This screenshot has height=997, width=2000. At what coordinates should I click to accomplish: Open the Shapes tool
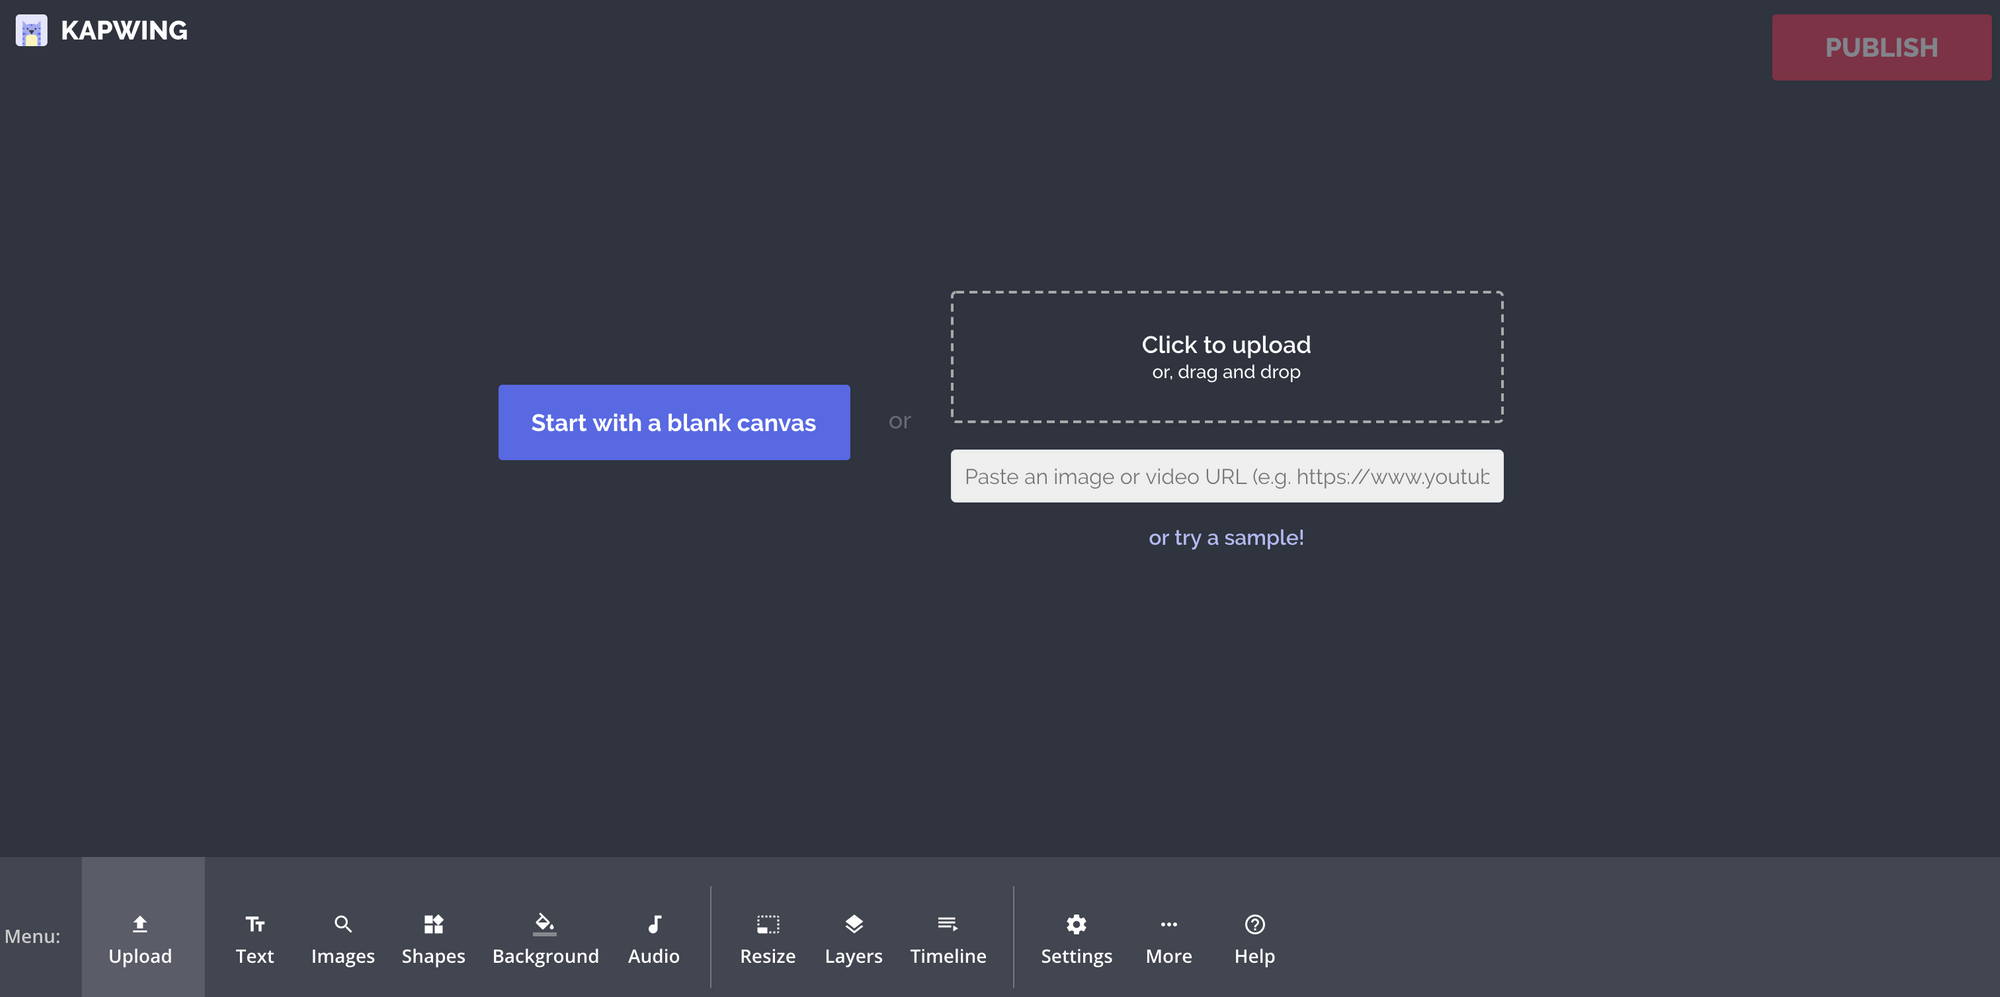pyautogui.click(x=433, y=938)
